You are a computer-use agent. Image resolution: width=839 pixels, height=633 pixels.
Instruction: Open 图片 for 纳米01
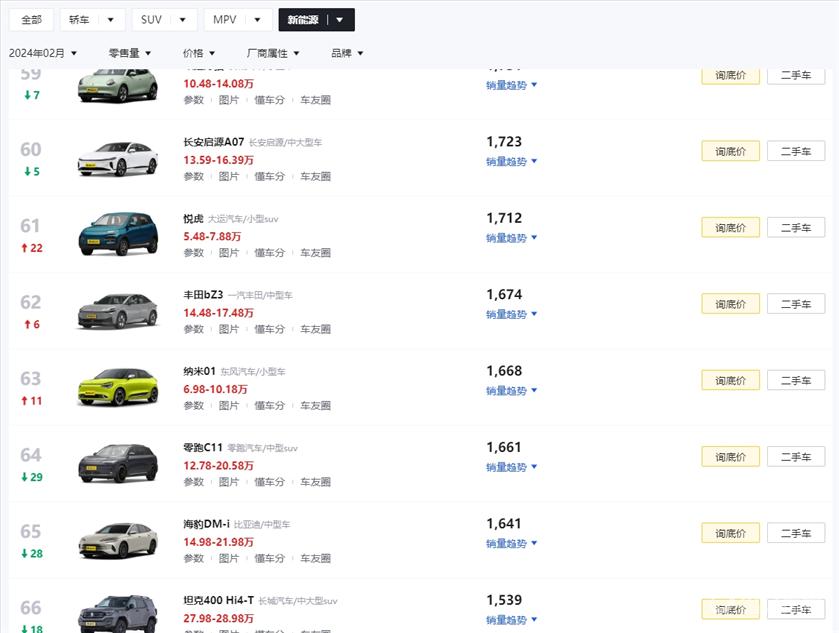[228, 406]
